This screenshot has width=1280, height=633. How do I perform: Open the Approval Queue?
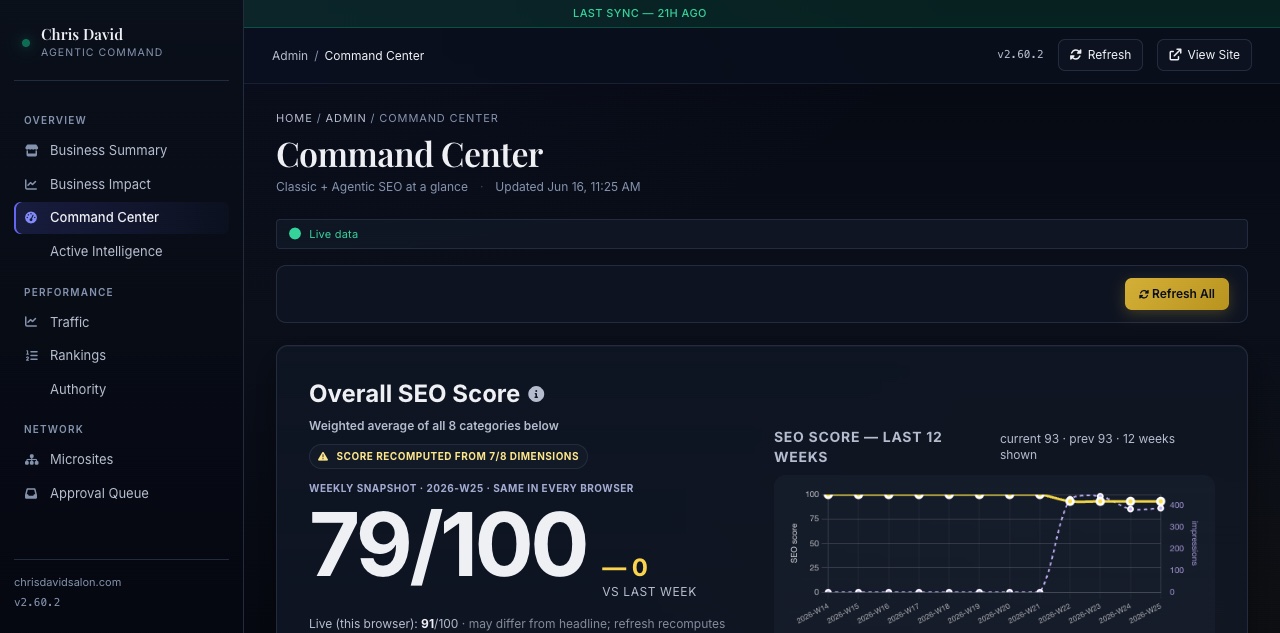121,493
